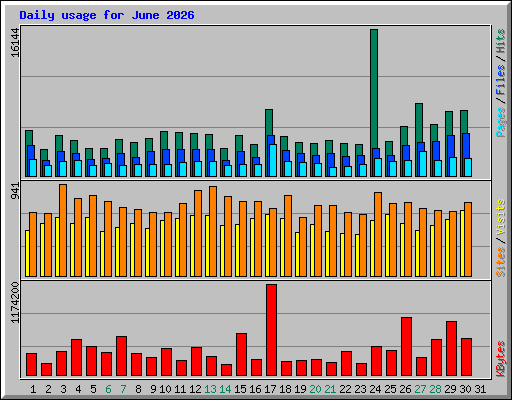Viewport: 512px width, 400px height.
Task: Click day label 8 on the x-axis
Action: click(138, 389)
